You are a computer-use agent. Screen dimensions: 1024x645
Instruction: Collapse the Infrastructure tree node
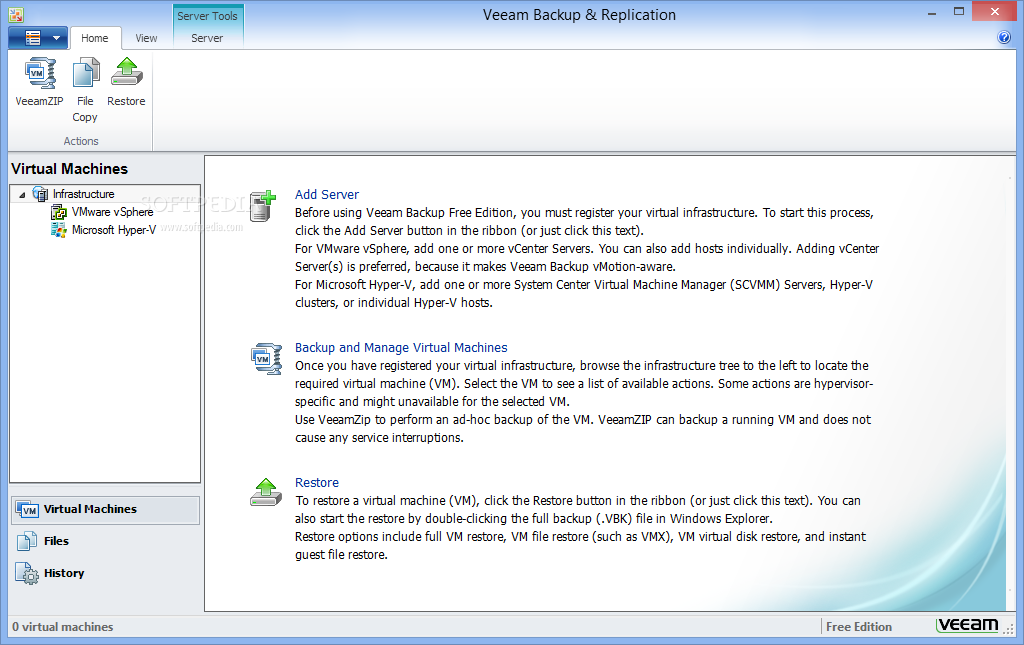click(22, 195)
